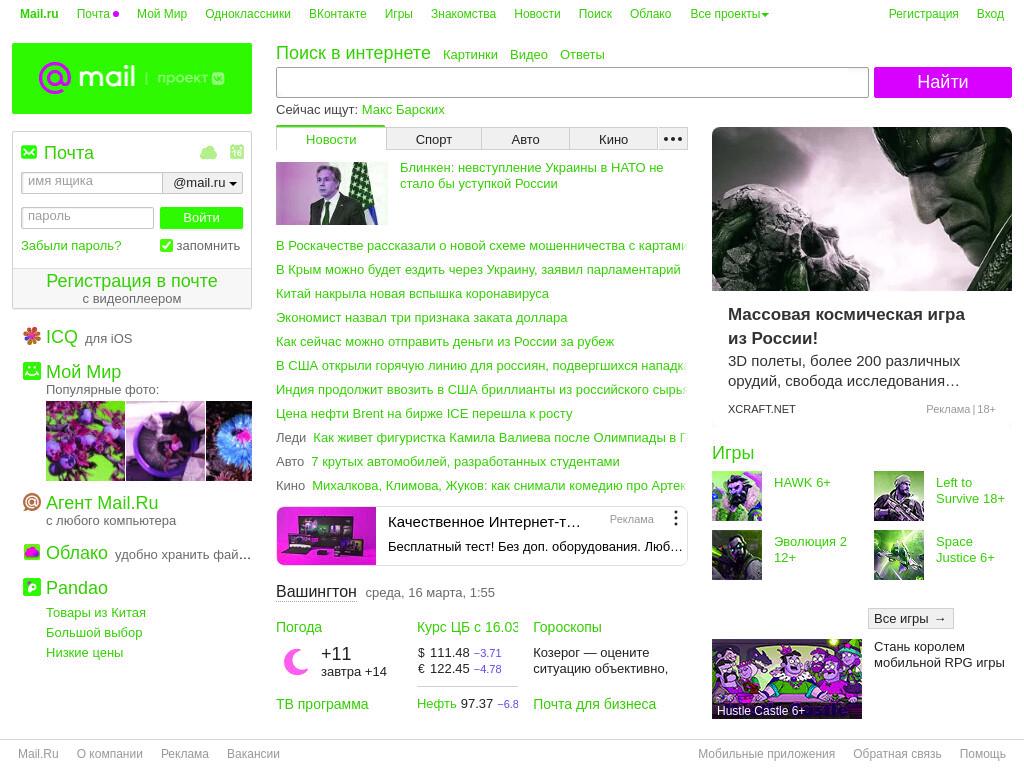Follow the Забыли пароль? link
Viewport: 1024px width, 768px height.
click(x=71, y=246)
